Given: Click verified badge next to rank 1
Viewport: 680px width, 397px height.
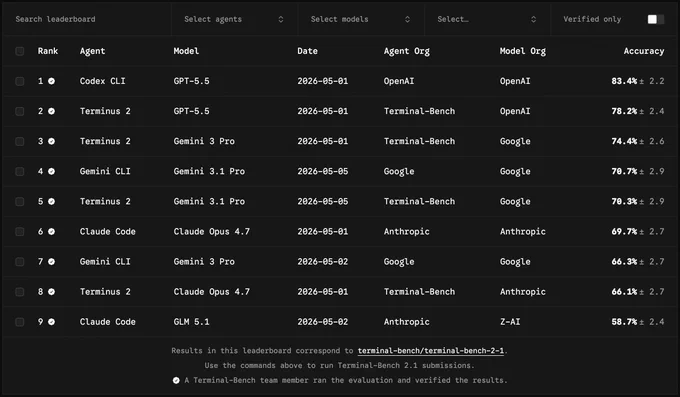Looking at the screenshot, I should click(51, 81).
